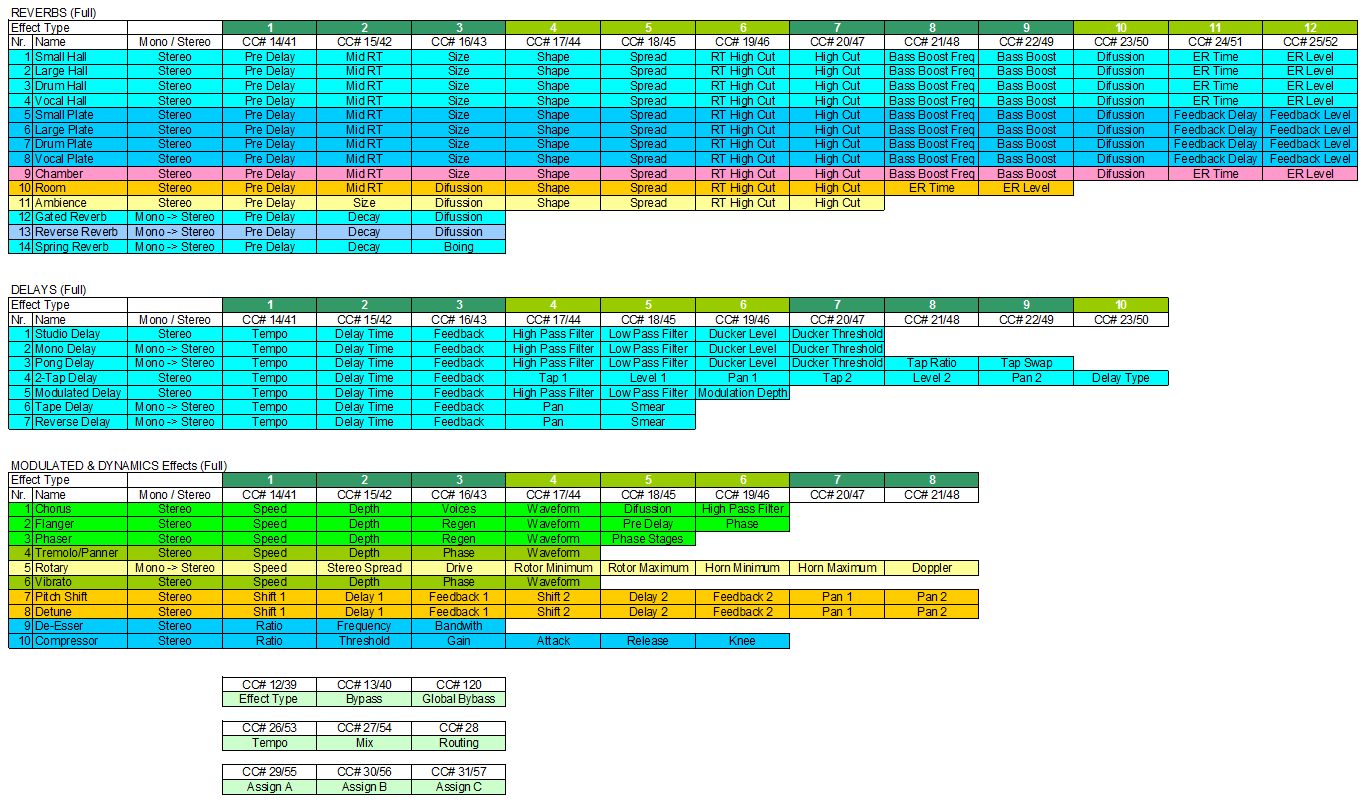The width and height of the screenshot is (1366, 811).
Task: Click the Pitch Shift Feedback 2 cell
Action: (x=742, y=597)
